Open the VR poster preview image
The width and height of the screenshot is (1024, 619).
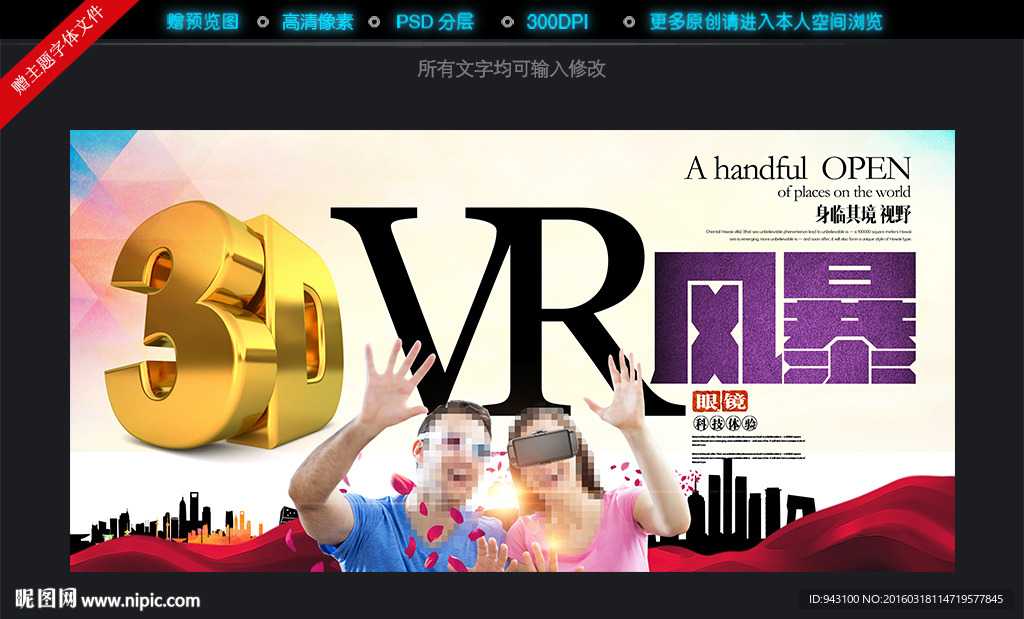512,351
